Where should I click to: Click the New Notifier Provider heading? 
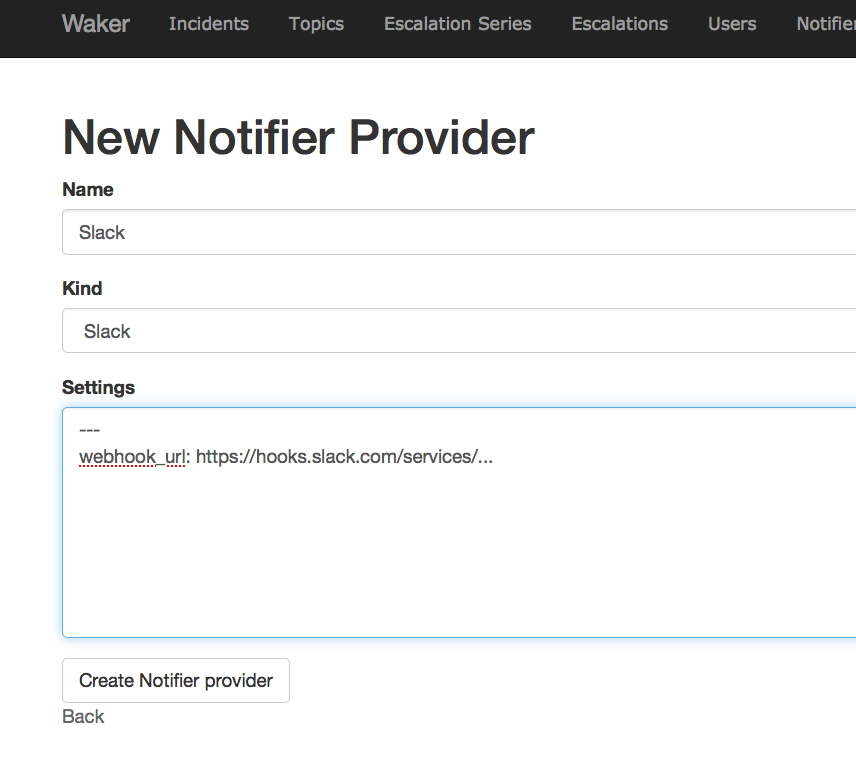pyautogui.click(x=299, y=138)
